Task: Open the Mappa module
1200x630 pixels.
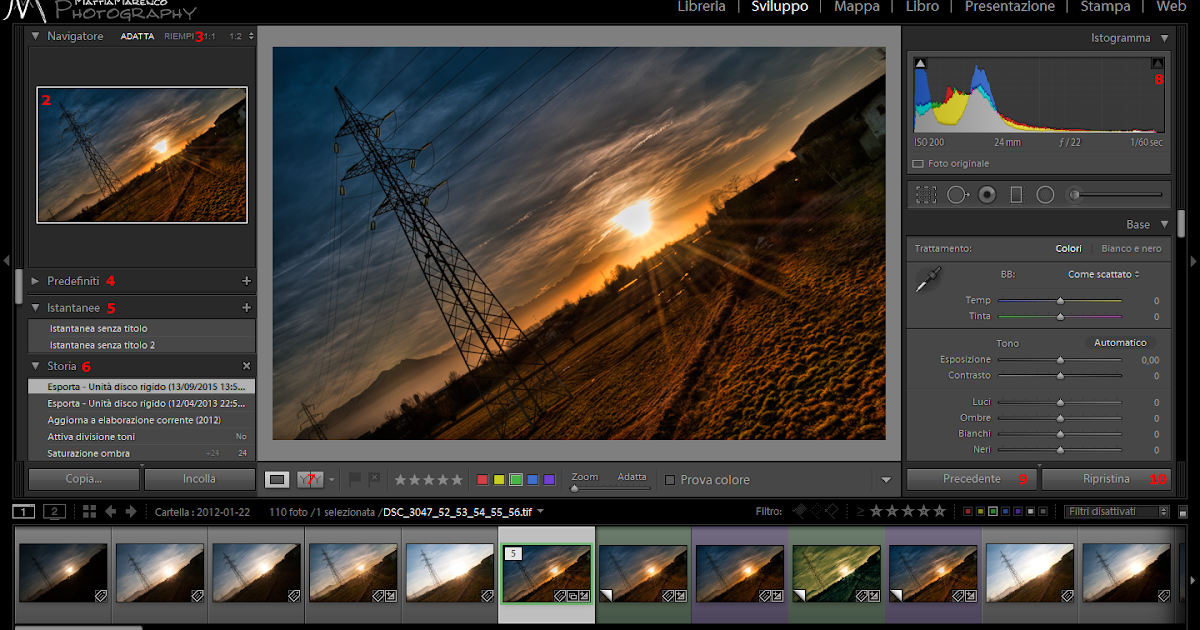Action: point(856,7)
